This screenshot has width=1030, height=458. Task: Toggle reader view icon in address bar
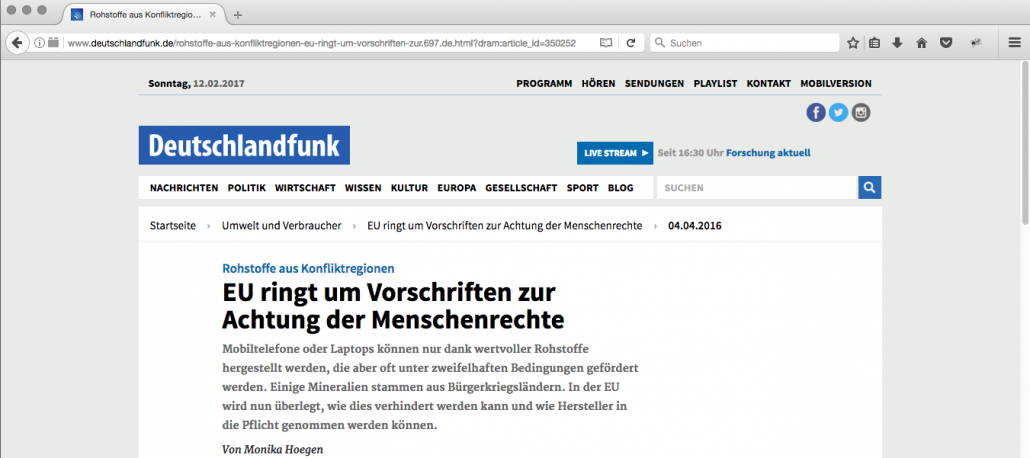coord(606,43)
